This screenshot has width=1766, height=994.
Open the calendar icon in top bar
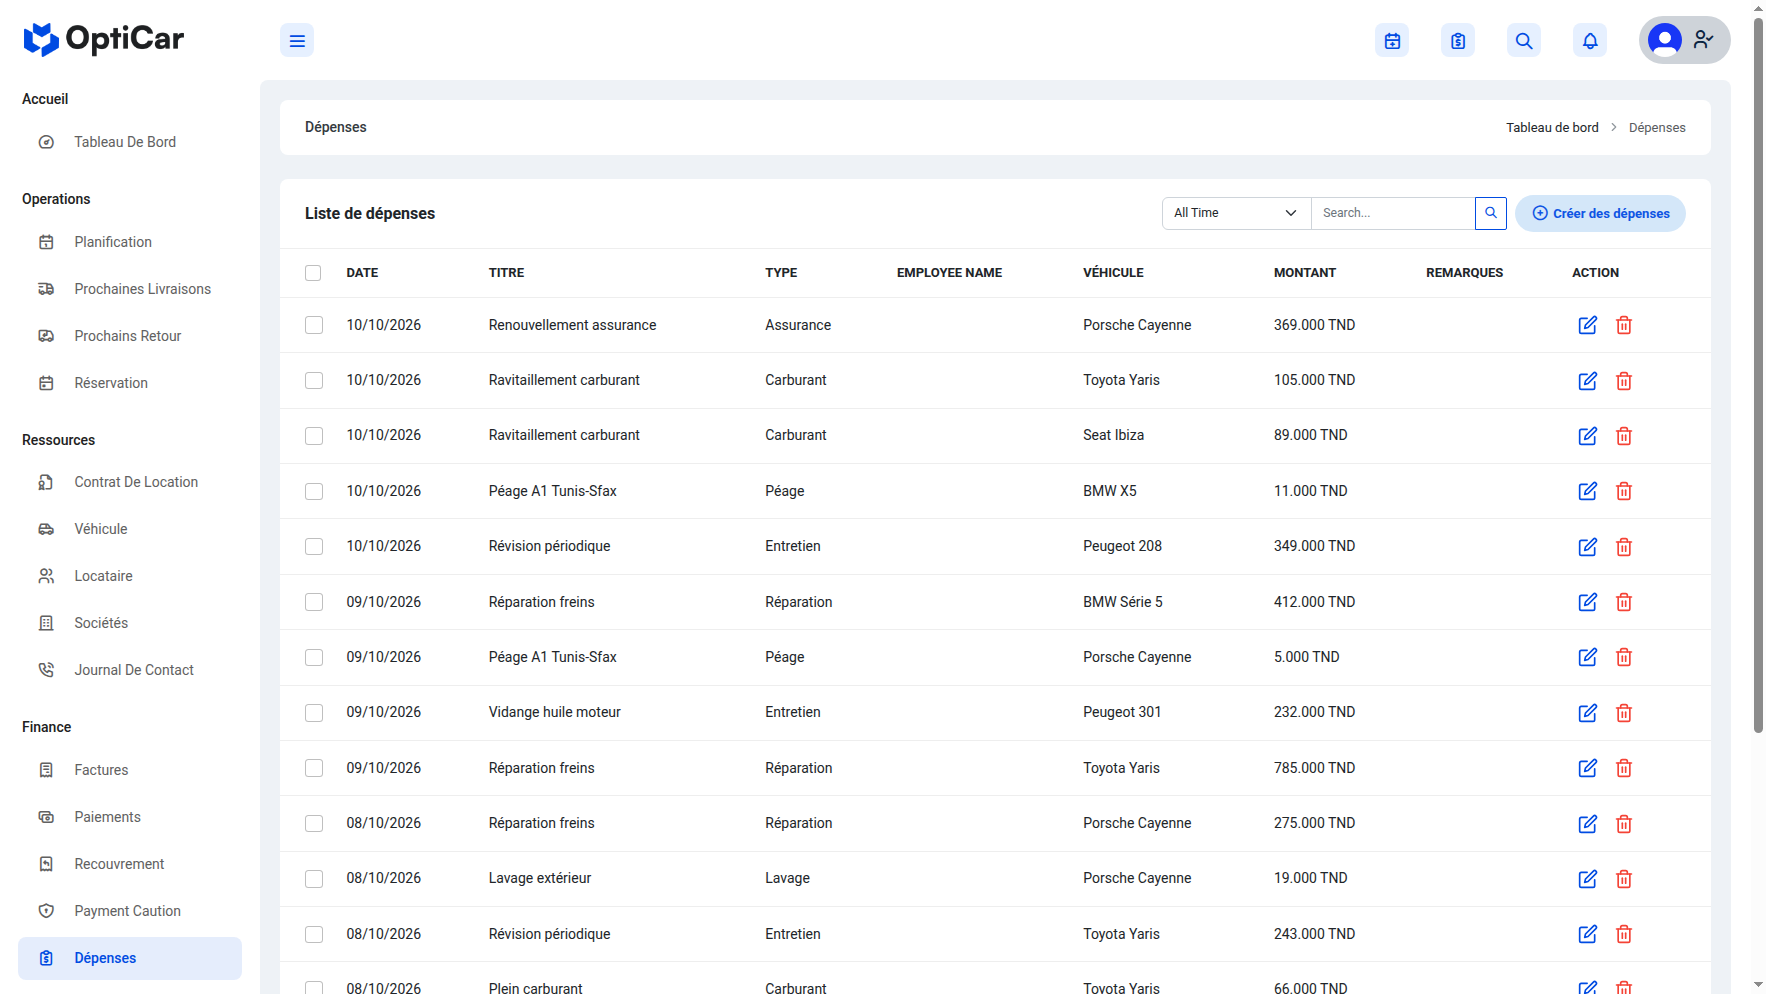point(1392,41)
